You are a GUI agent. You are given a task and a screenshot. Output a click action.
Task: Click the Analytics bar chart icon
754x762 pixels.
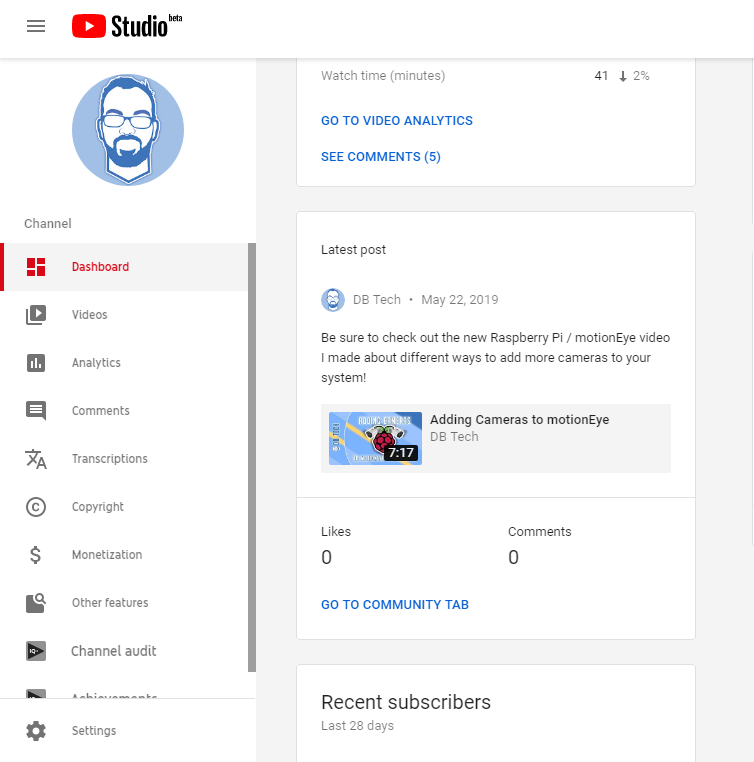point(36,363)
